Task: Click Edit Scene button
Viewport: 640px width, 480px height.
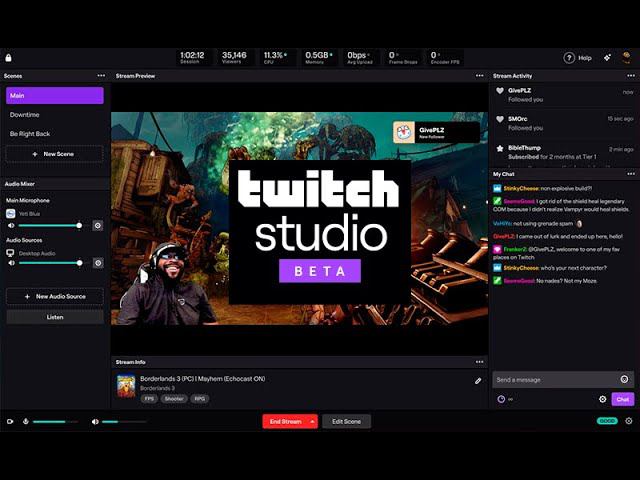Action: pyautogui.click(x=346, y=421)
